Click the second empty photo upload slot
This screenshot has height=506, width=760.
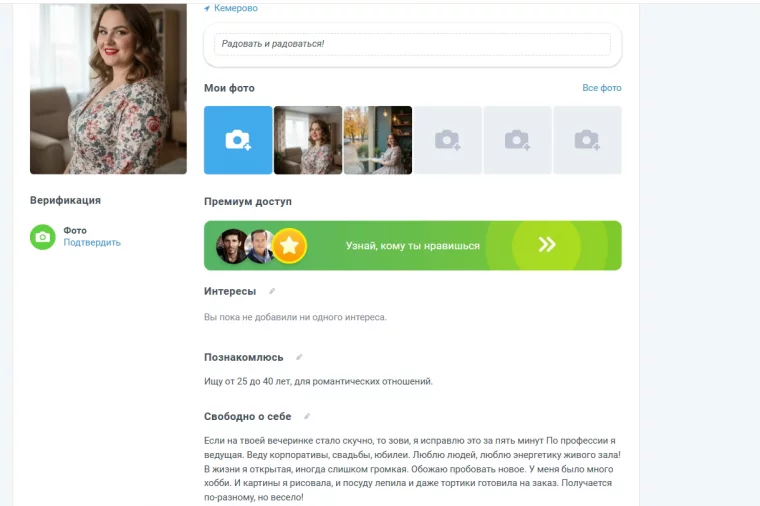pyautogui.click(x=518, y=140)
